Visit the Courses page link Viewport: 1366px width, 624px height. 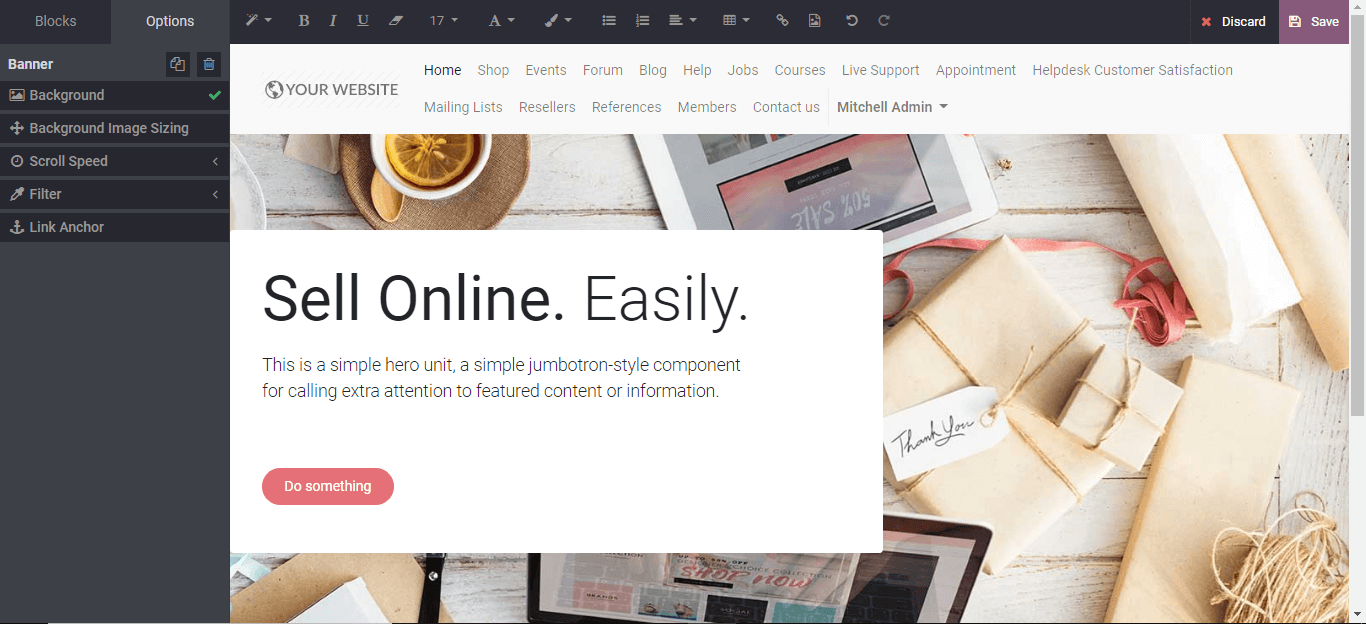pyautogui.click(x=800, y=70)
